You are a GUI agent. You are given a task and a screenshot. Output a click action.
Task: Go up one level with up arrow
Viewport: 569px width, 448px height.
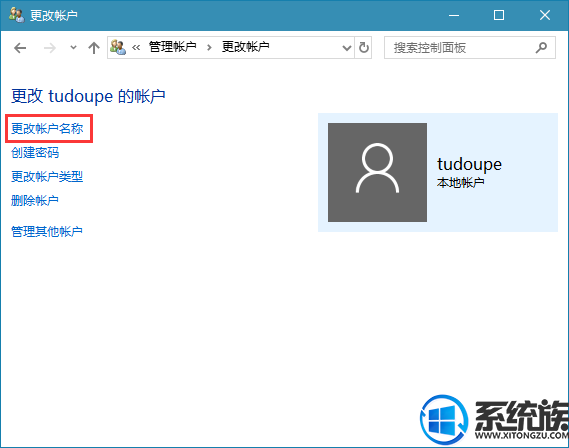tap(94, 48)
